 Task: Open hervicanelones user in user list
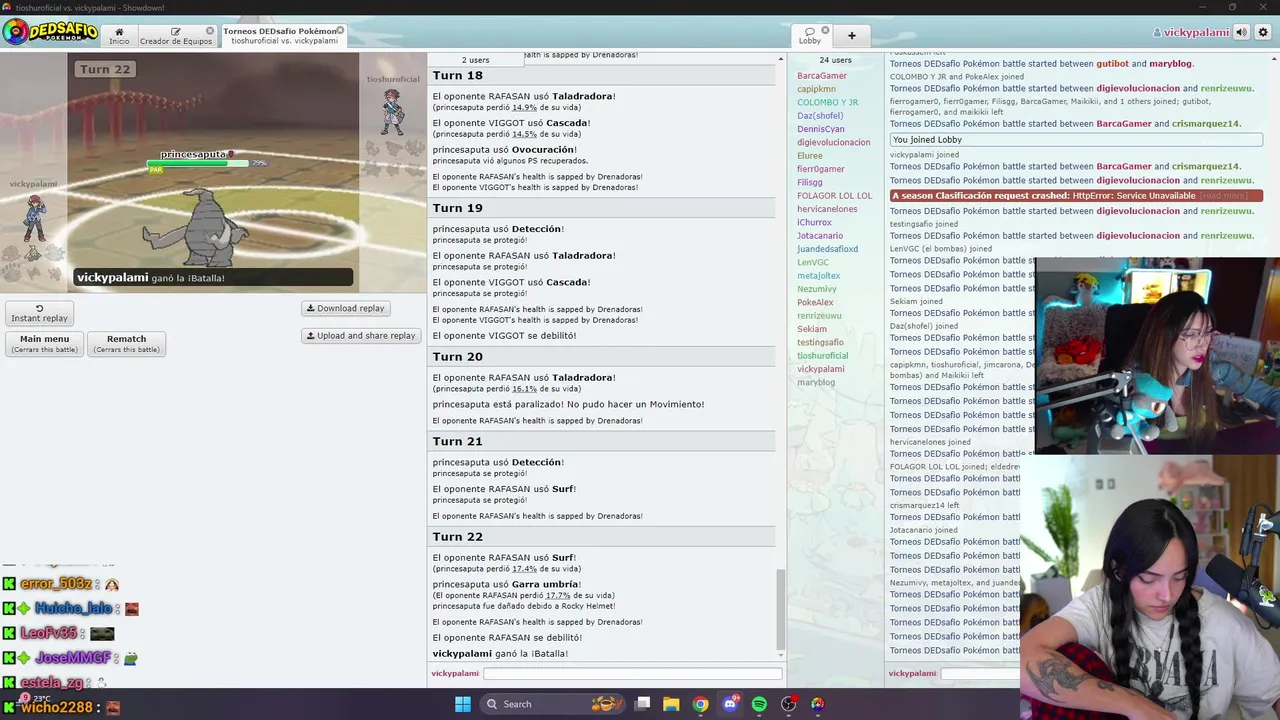(x=827, y=209)
